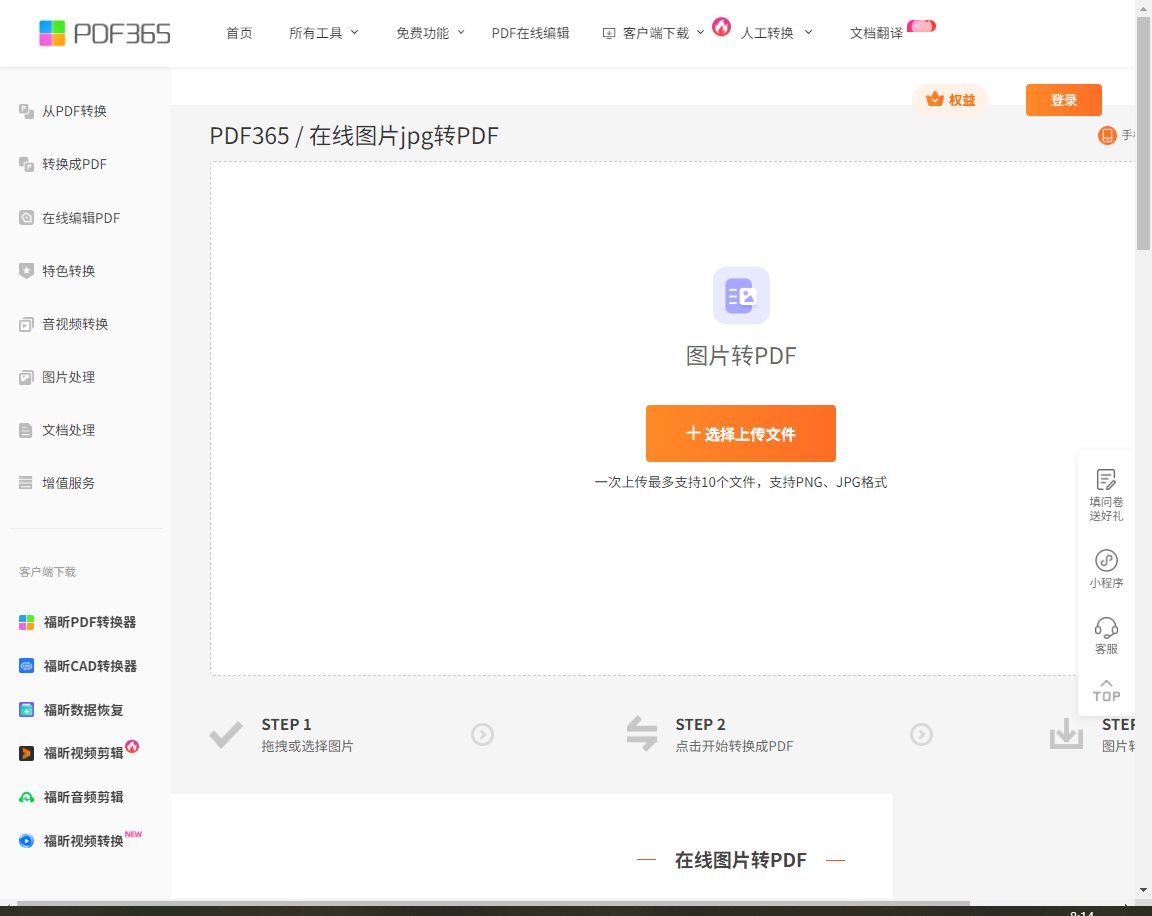Viewport: 1152px width, 916px height.
Task: Click the 客户端下载 sidebar heading
Action: [48, 571]
